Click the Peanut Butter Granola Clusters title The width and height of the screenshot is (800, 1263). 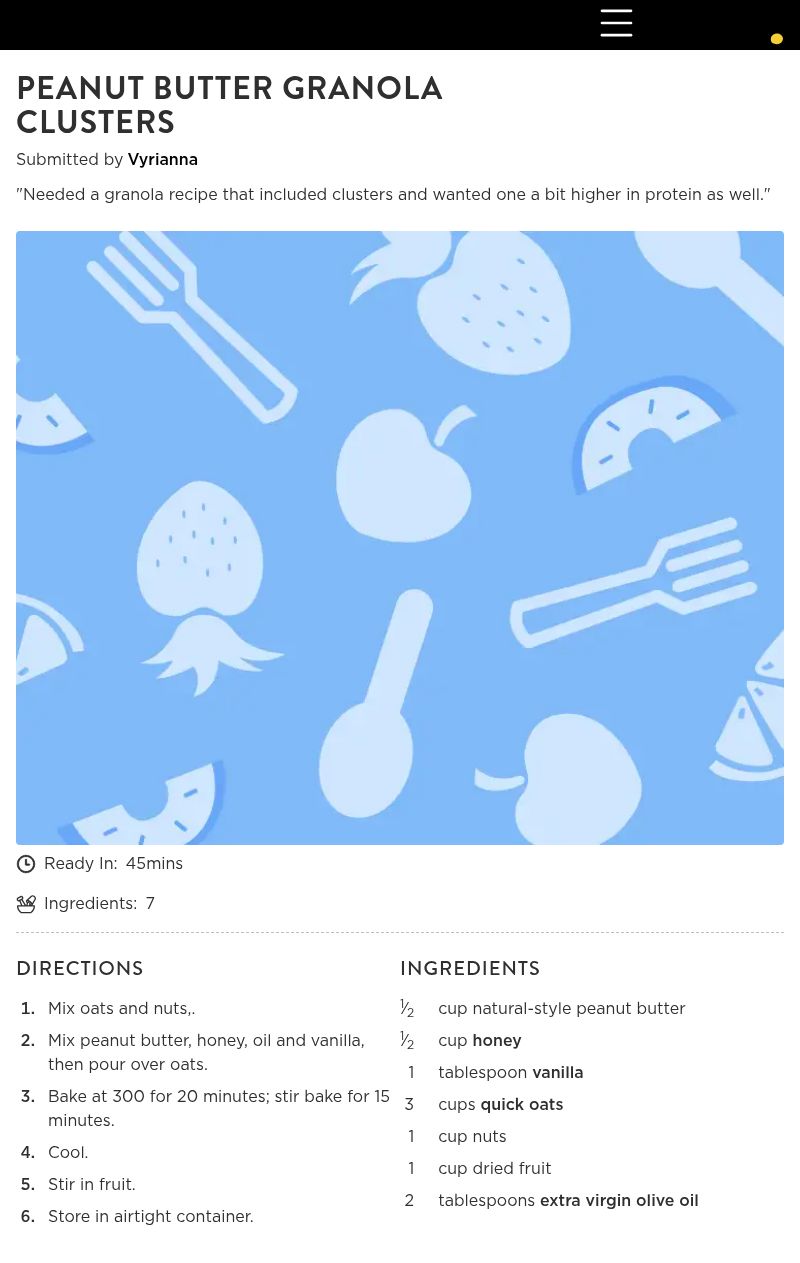[x=230, y=105]
